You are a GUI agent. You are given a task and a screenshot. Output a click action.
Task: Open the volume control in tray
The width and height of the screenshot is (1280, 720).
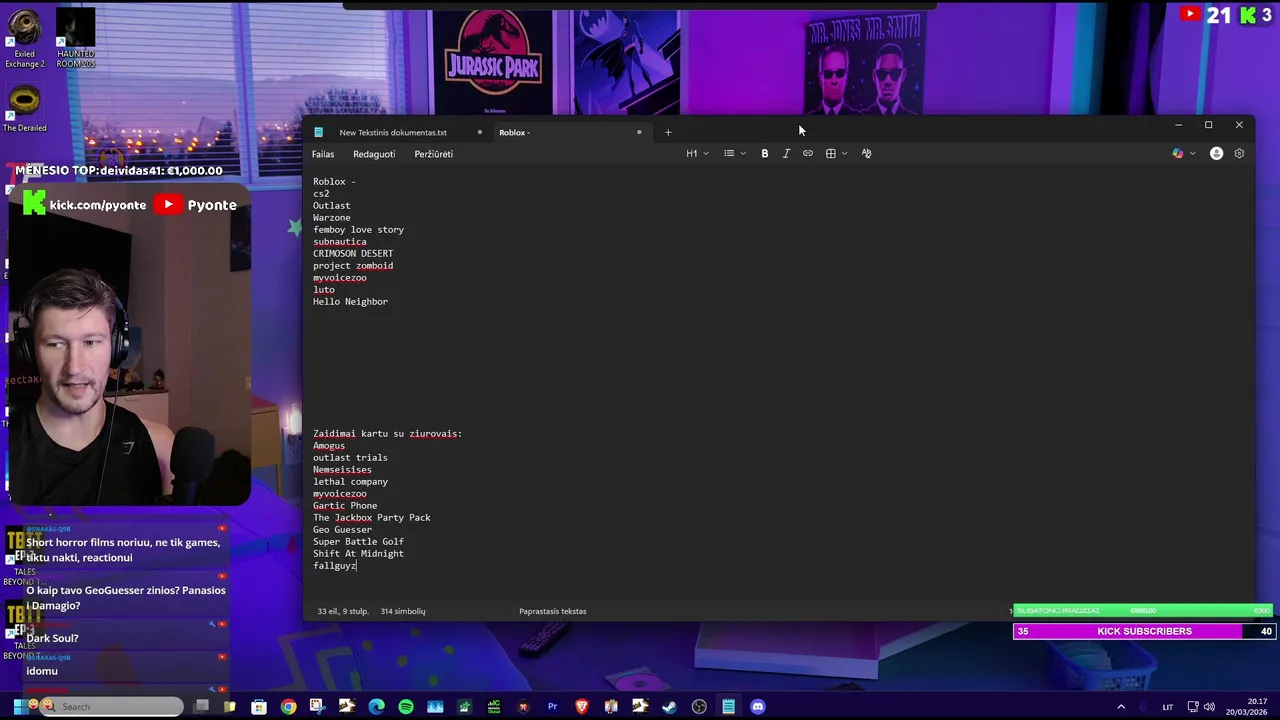(1210, 707)
